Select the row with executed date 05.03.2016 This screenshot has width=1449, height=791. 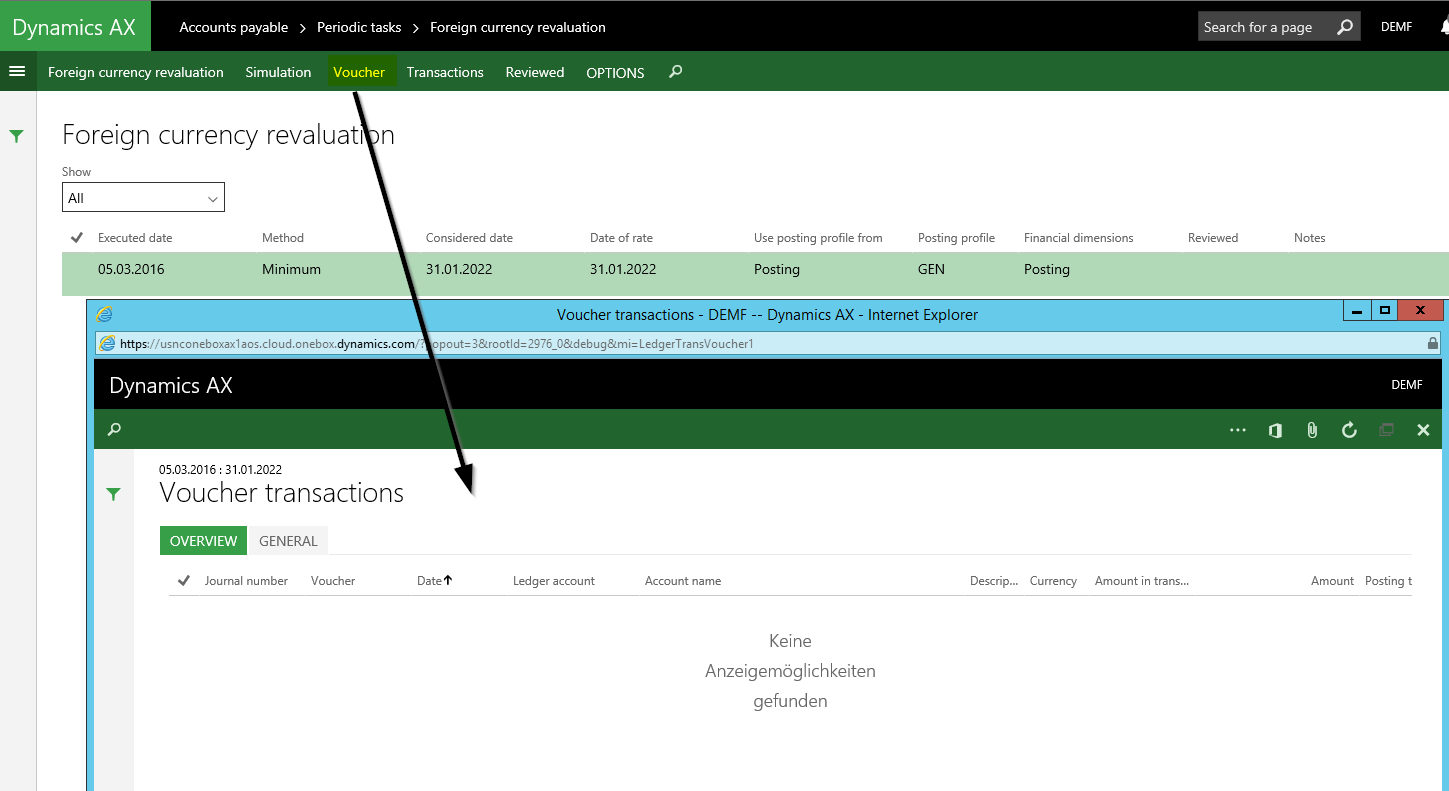click(131, 270)
